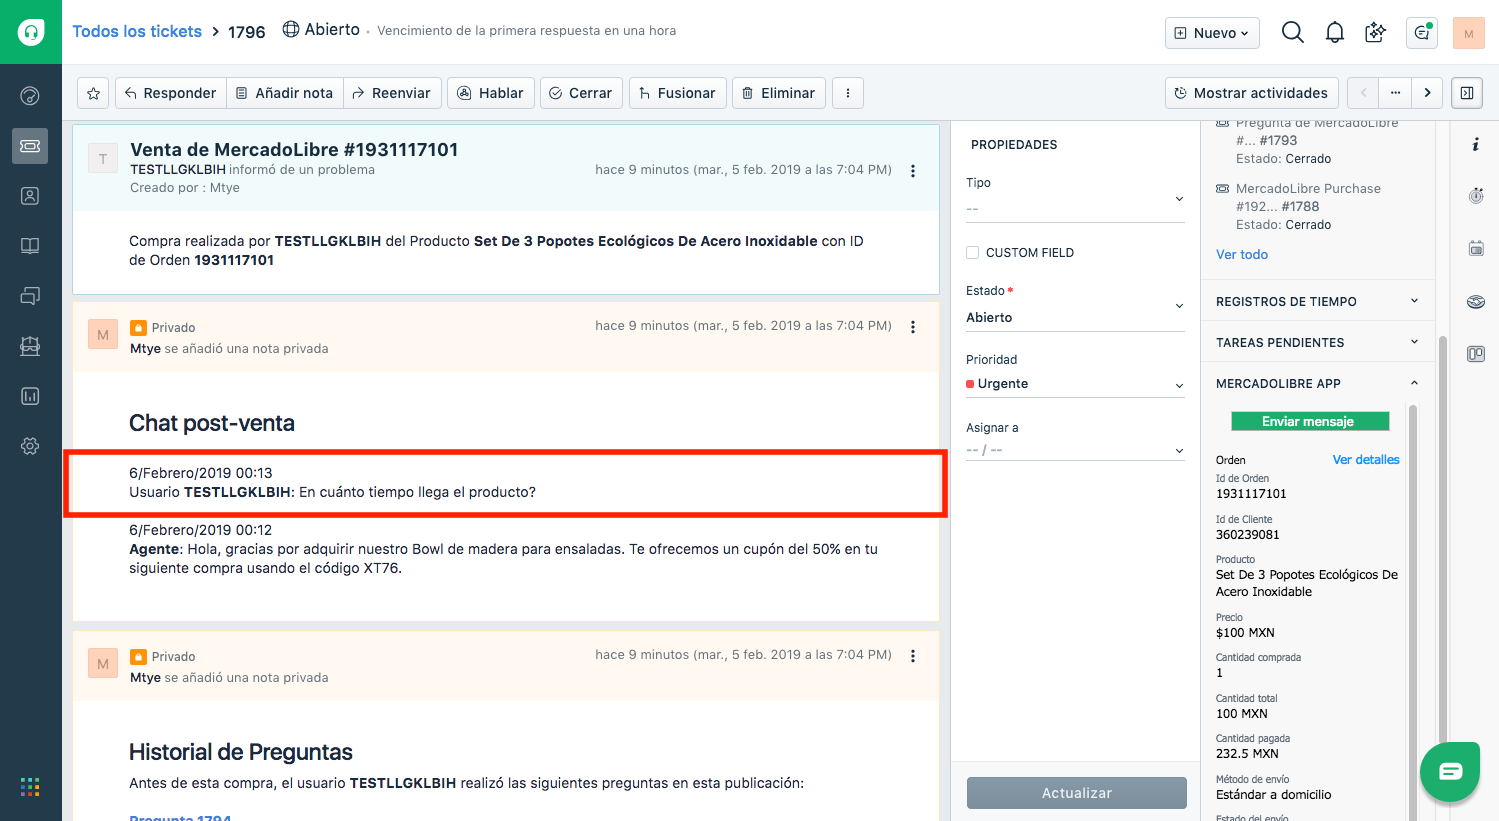Click Cerrar to close the ticket
Screen dimensions: 1499x821
(581, 93)
